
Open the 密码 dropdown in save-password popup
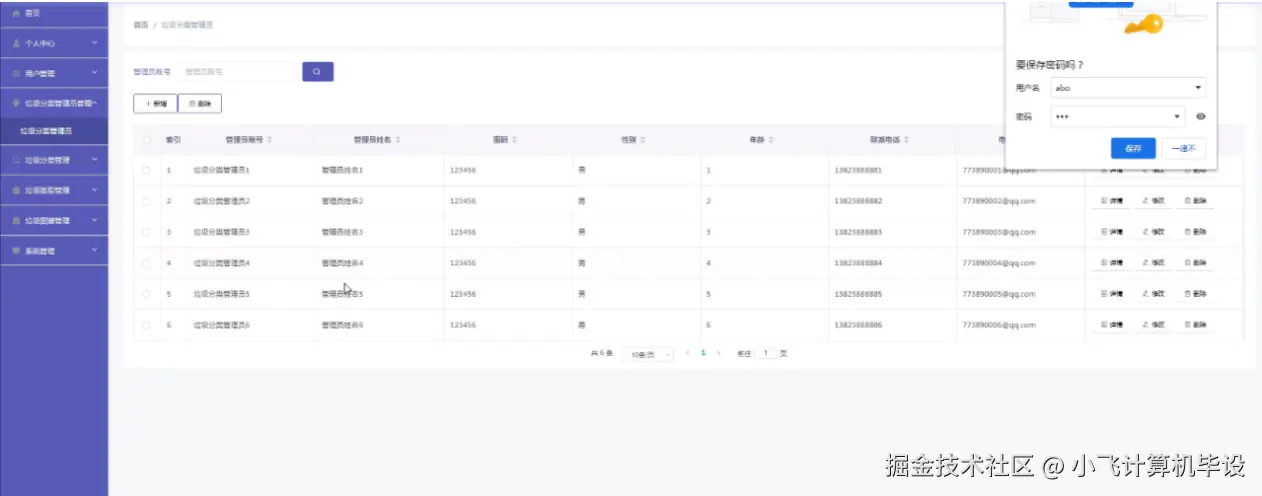(x=1118, y=116)
